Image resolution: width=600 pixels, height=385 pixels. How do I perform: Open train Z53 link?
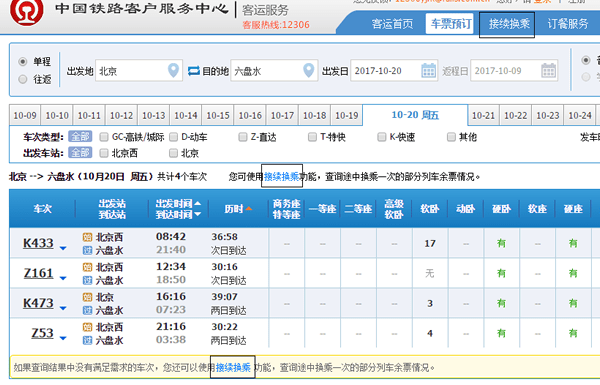(42, 333)
